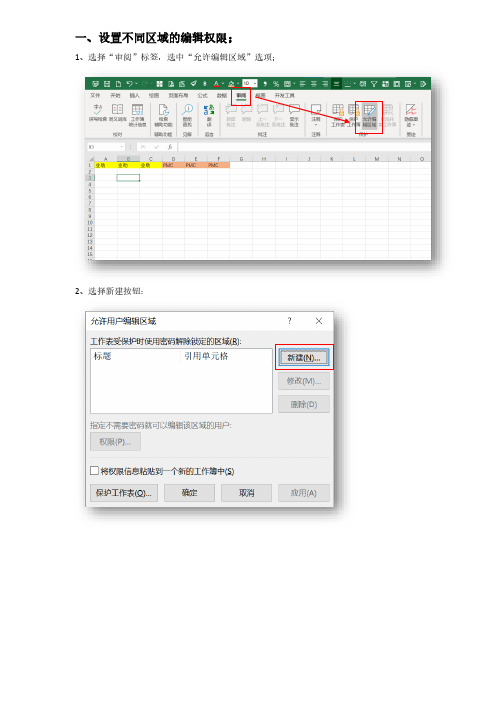The image size is (496, 702).
Task: Toggle paste permissions into new workbook checkbox
Action: pos(94,471)
